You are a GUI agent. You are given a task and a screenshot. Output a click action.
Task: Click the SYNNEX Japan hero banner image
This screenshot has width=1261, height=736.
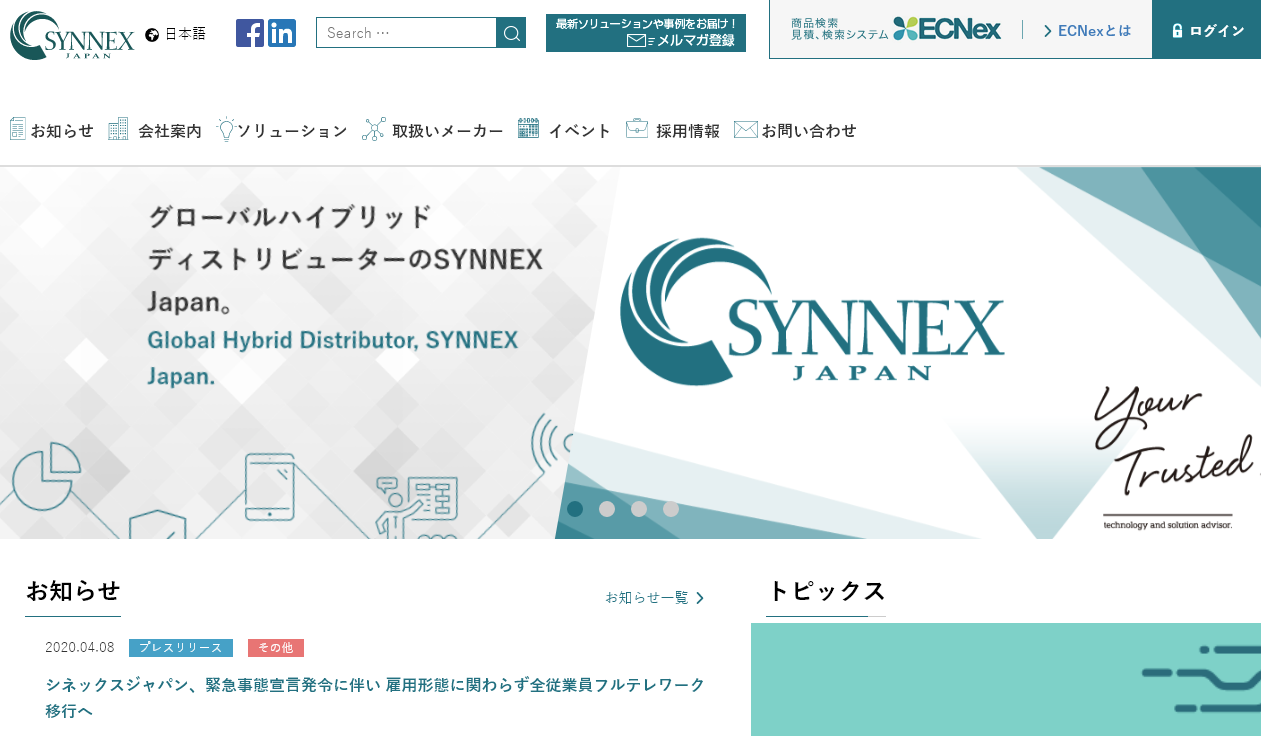click(x=630, y=353)
